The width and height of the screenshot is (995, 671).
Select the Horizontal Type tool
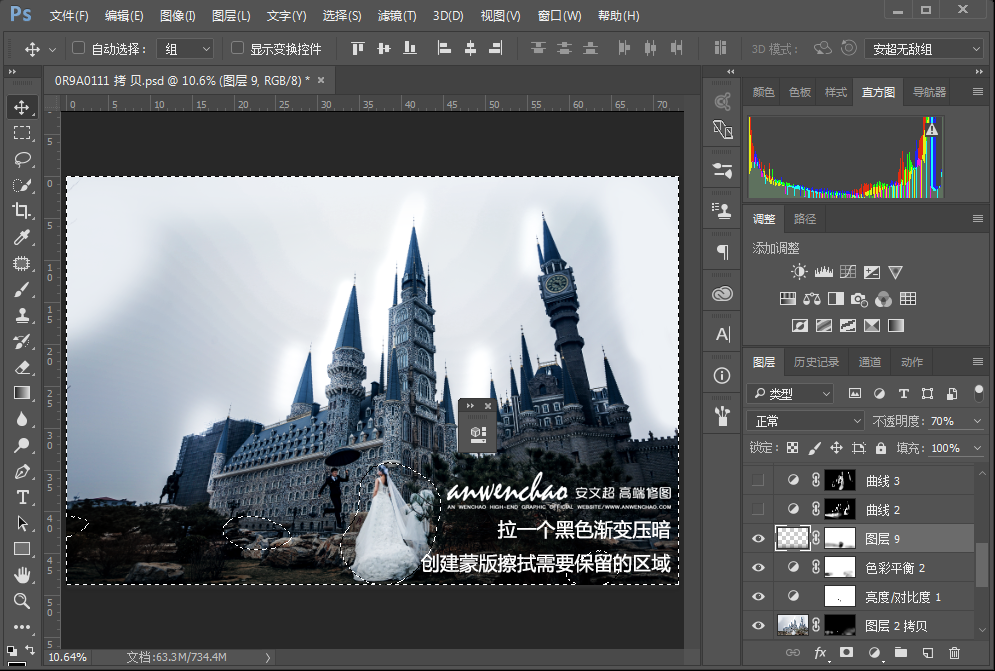click(x=22, y=497)
